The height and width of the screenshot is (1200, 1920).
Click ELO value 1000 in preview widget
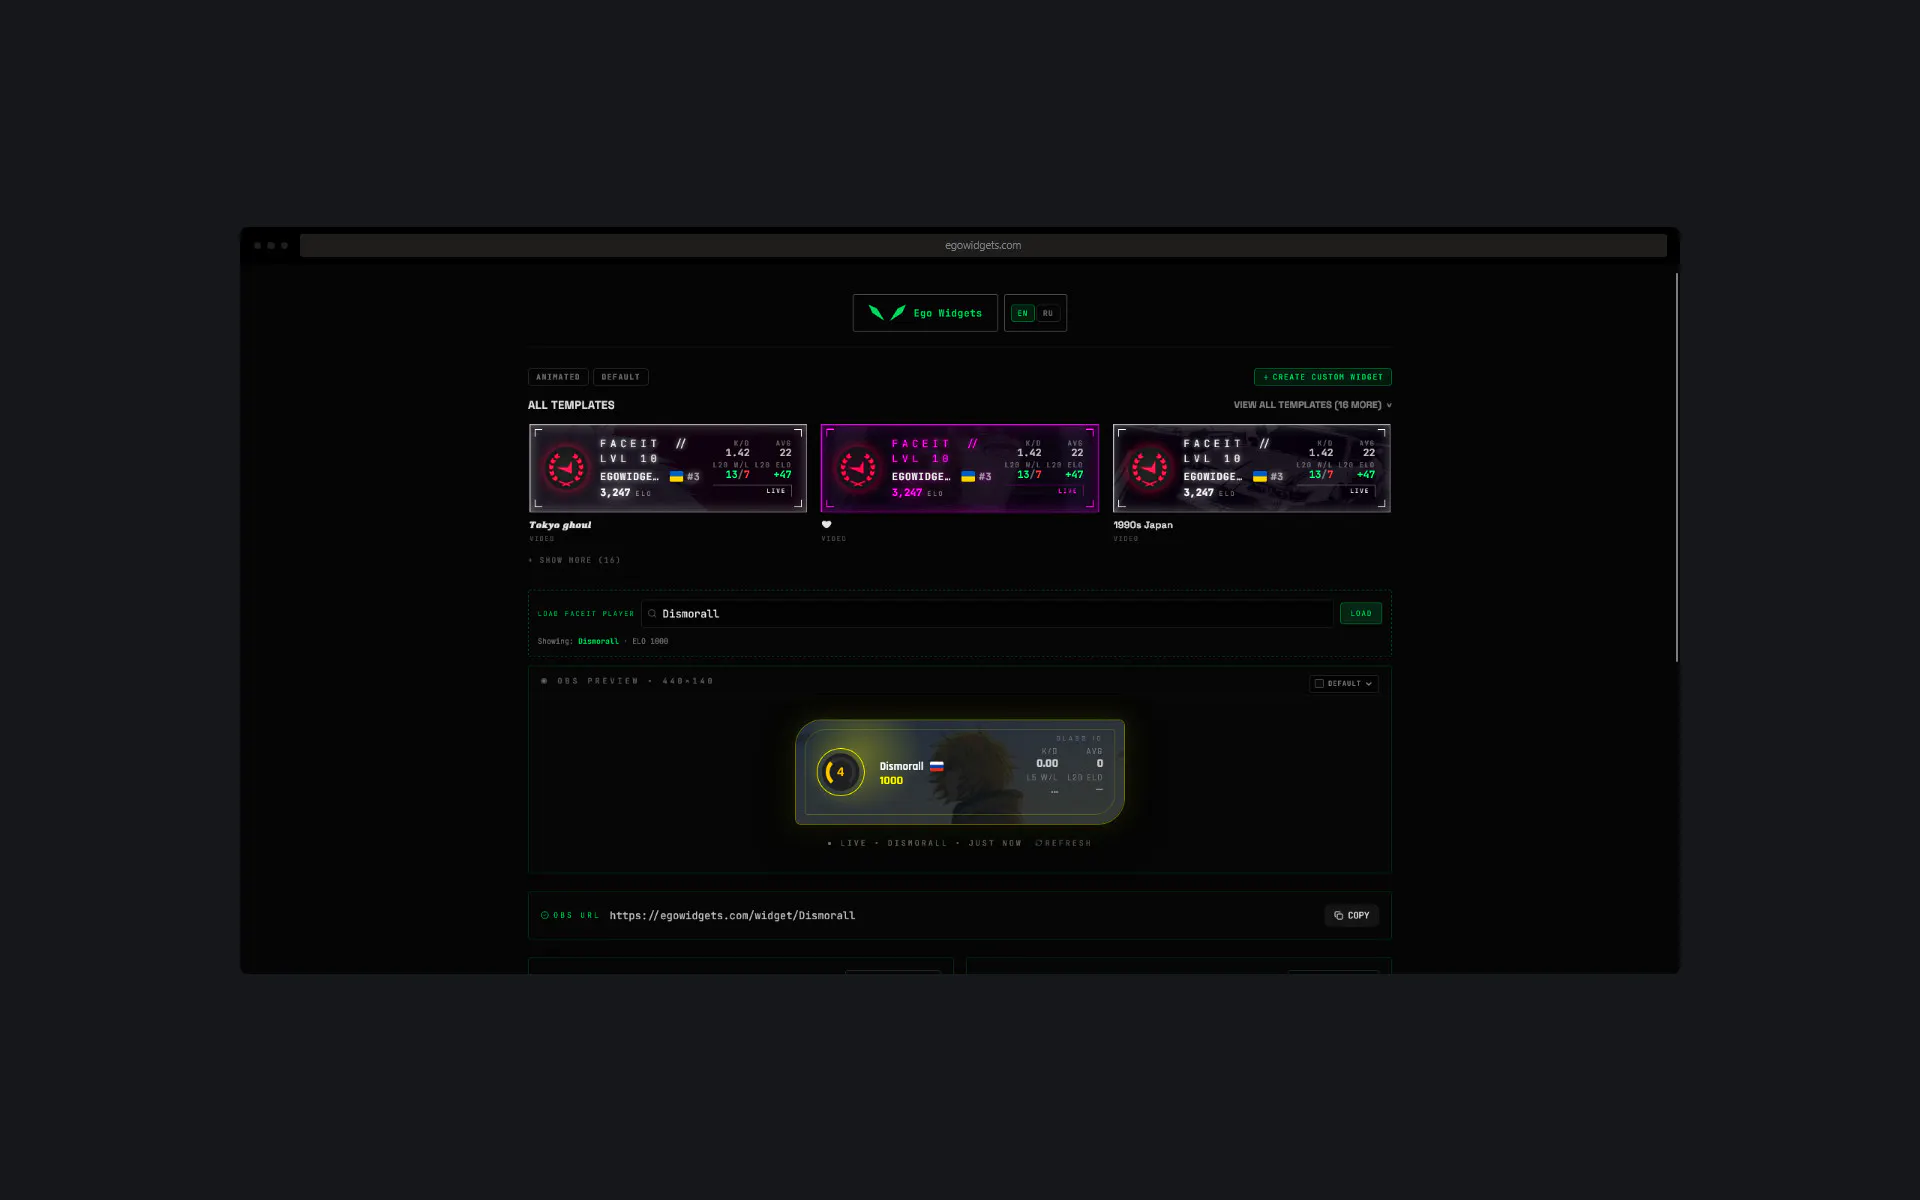tap(891, 781)
